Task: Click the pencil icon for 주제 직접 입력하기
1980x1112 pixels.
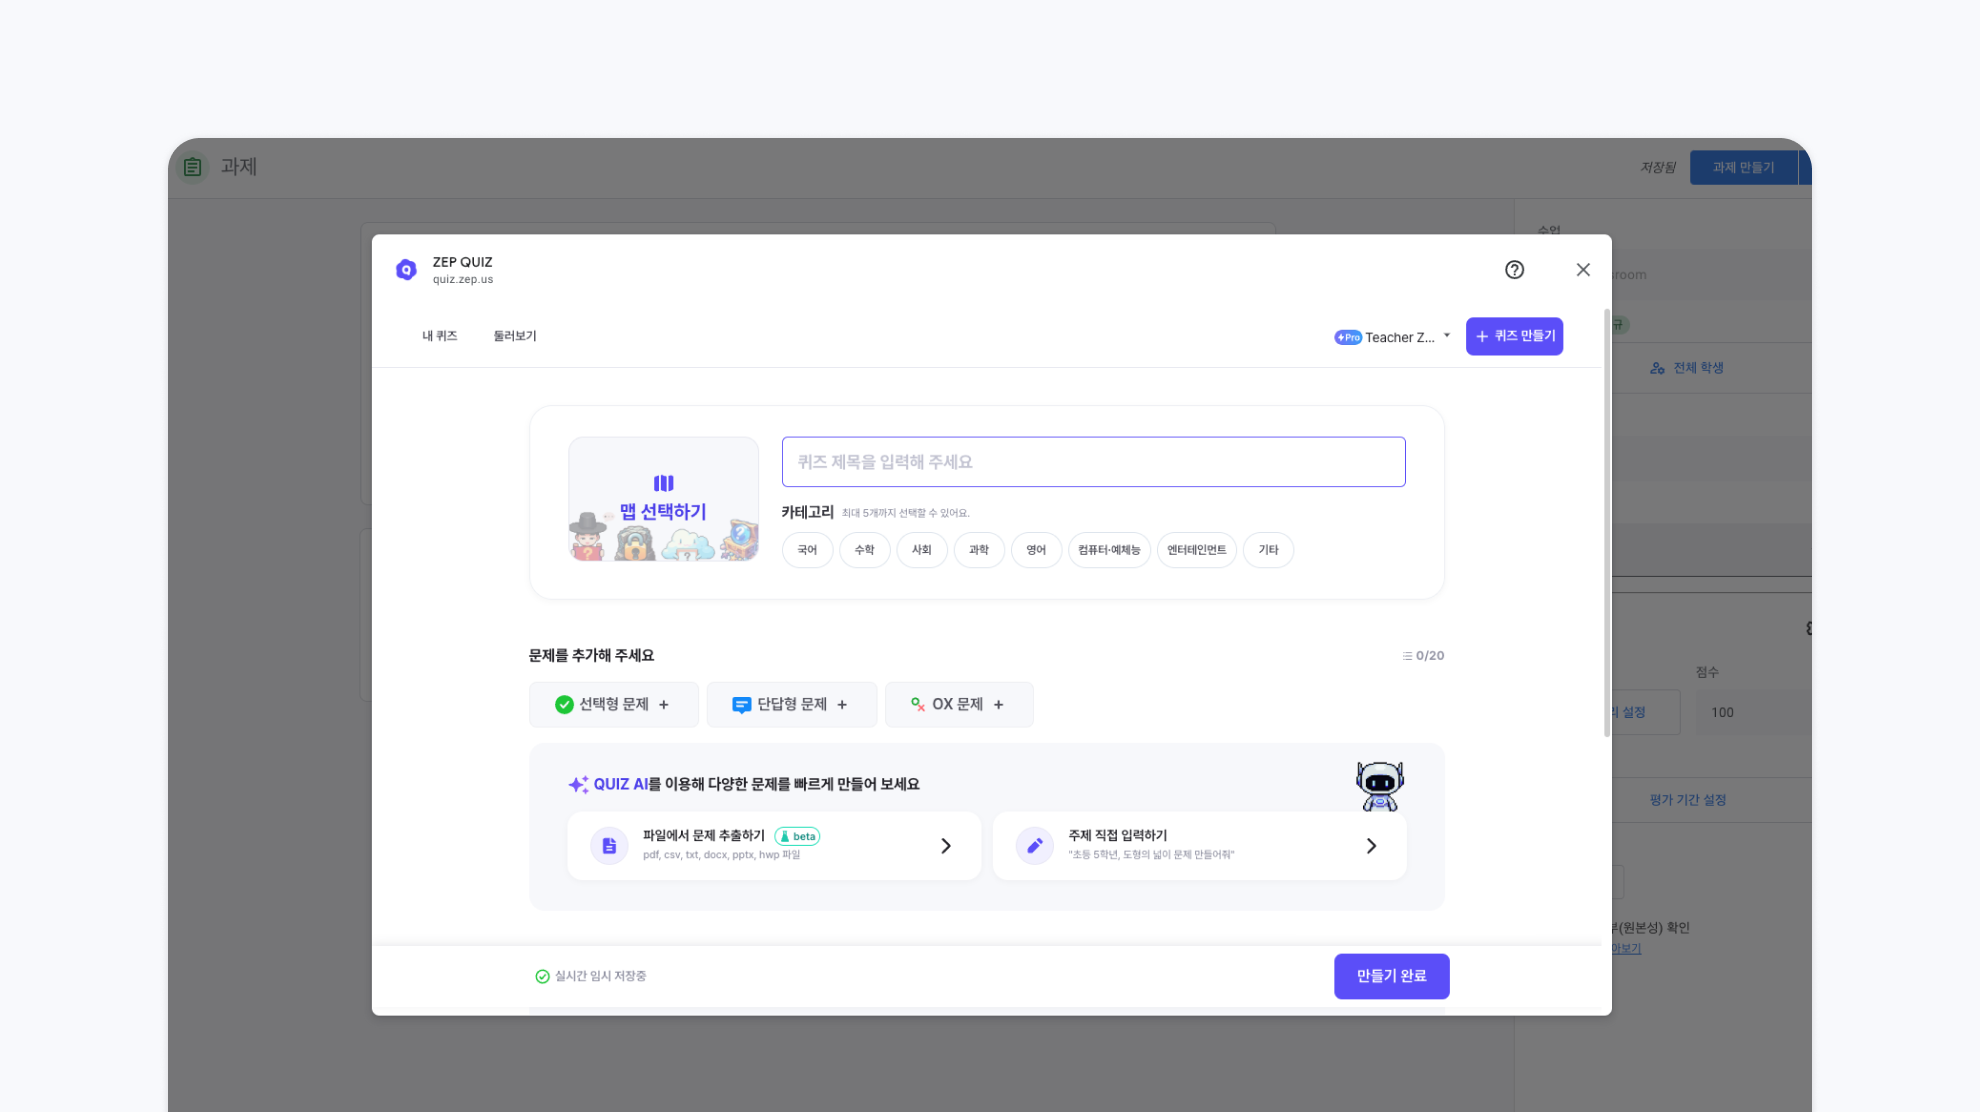Action: [1035, 846]
